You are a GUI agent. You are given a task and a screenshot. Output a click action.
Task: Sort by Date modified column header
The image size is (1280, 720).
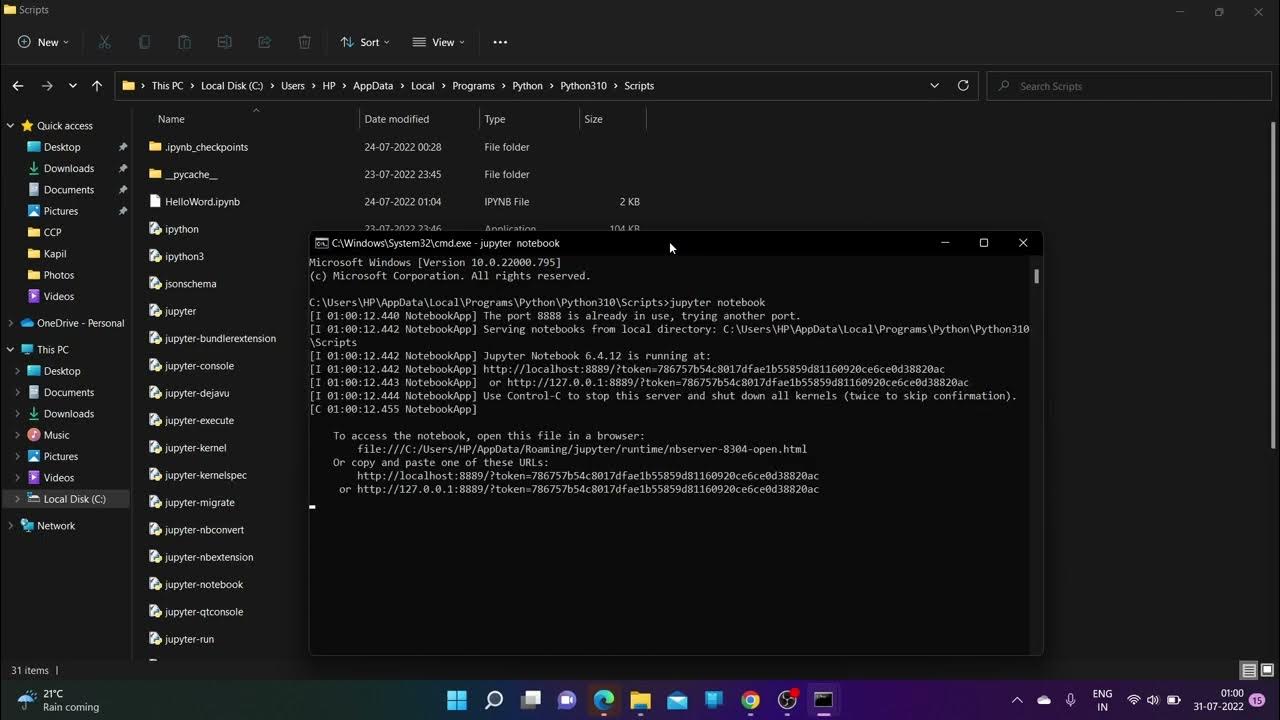(x=419, y=119)
